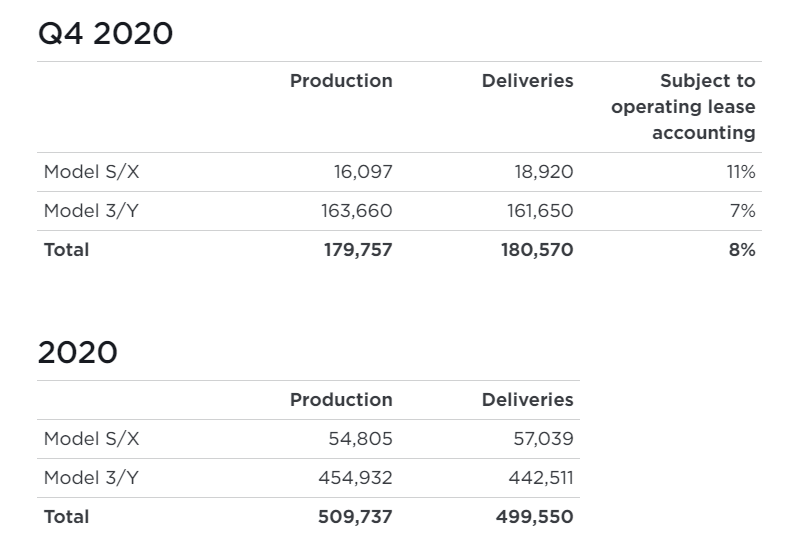Click the Q4 2020 heading
The height and width of the screenshot is (548, 810).
pyautogui.click(x=105, y=33)
